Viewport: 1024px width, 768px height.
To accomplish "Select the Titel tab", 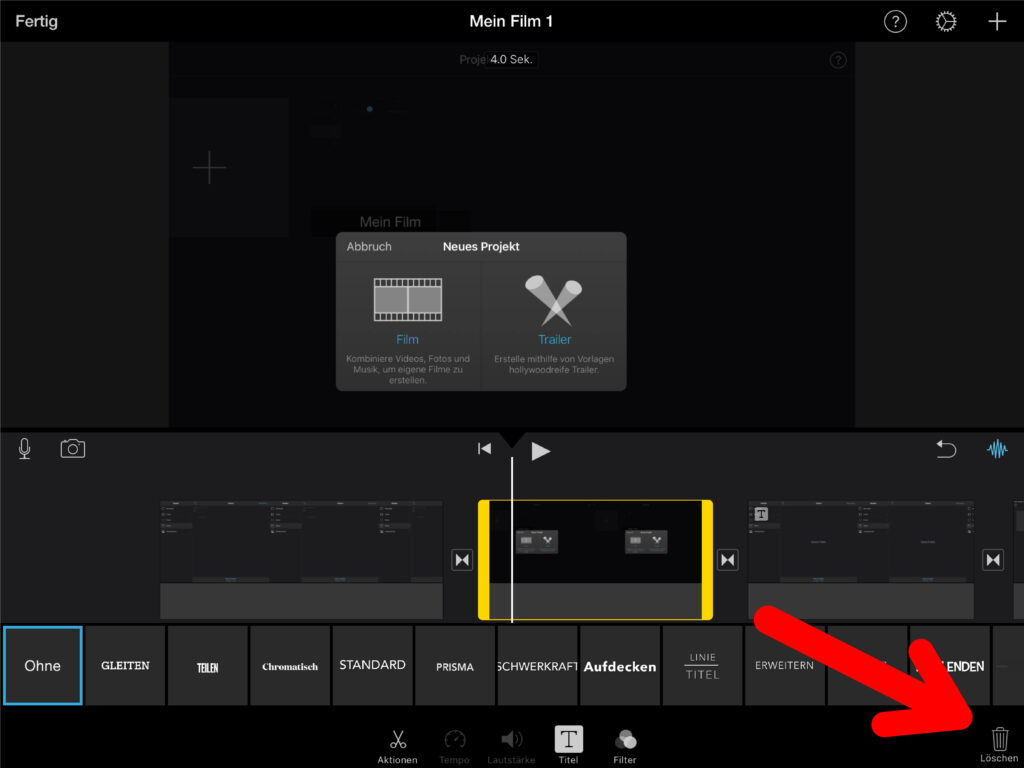I will [568, 745].
